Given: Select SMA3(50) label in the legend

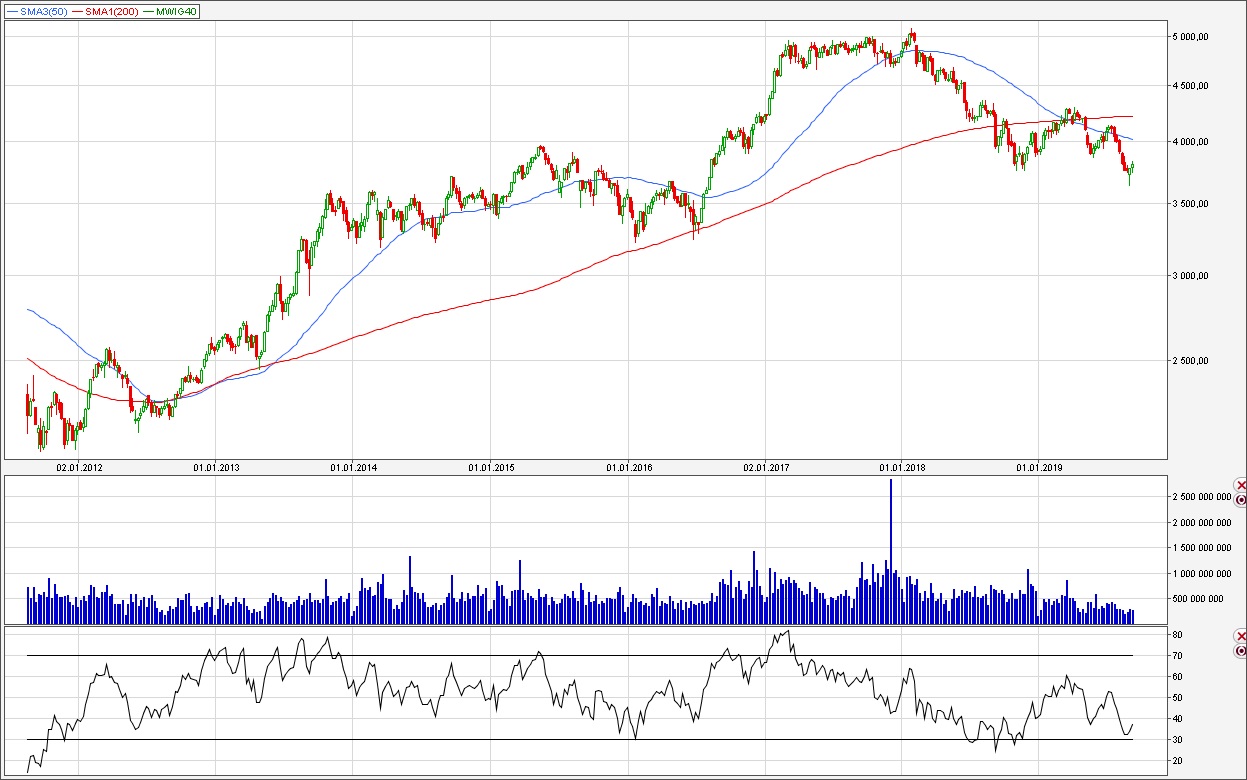Looking at the screenshot, I should coord(43,11).
